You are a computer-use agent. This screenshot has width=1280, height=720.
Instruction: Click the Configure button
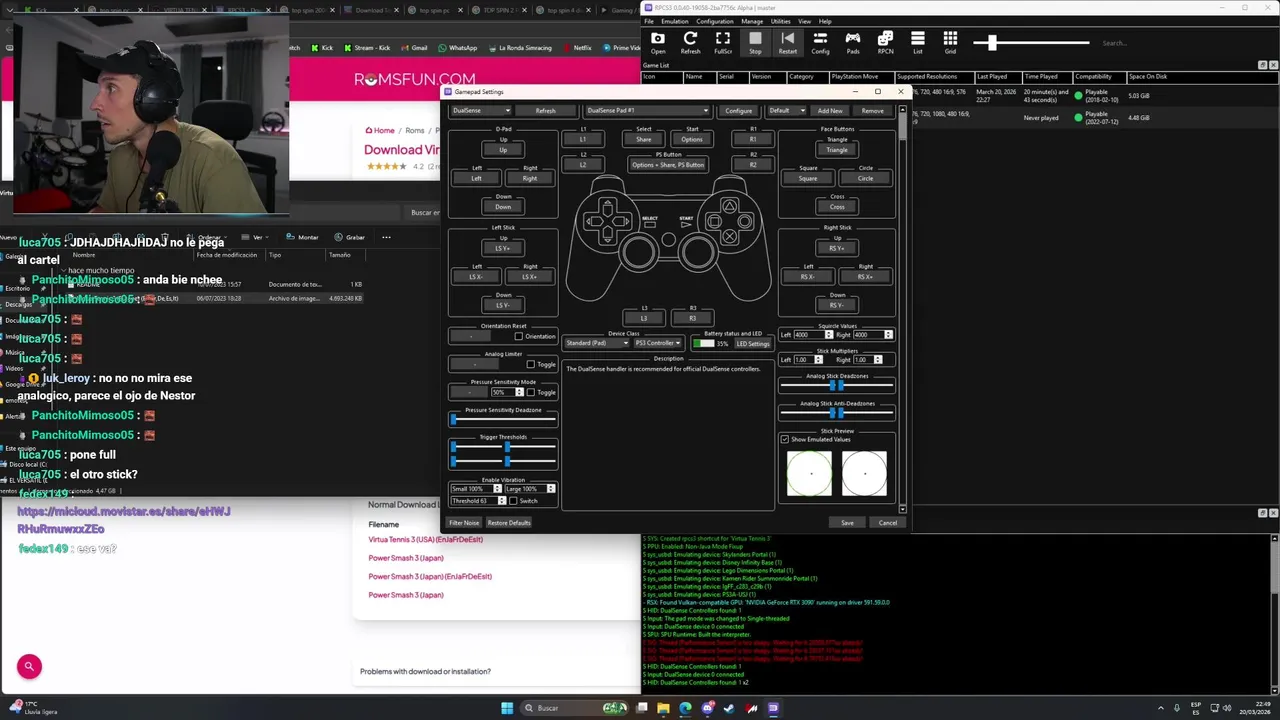(x=738, y=111)
